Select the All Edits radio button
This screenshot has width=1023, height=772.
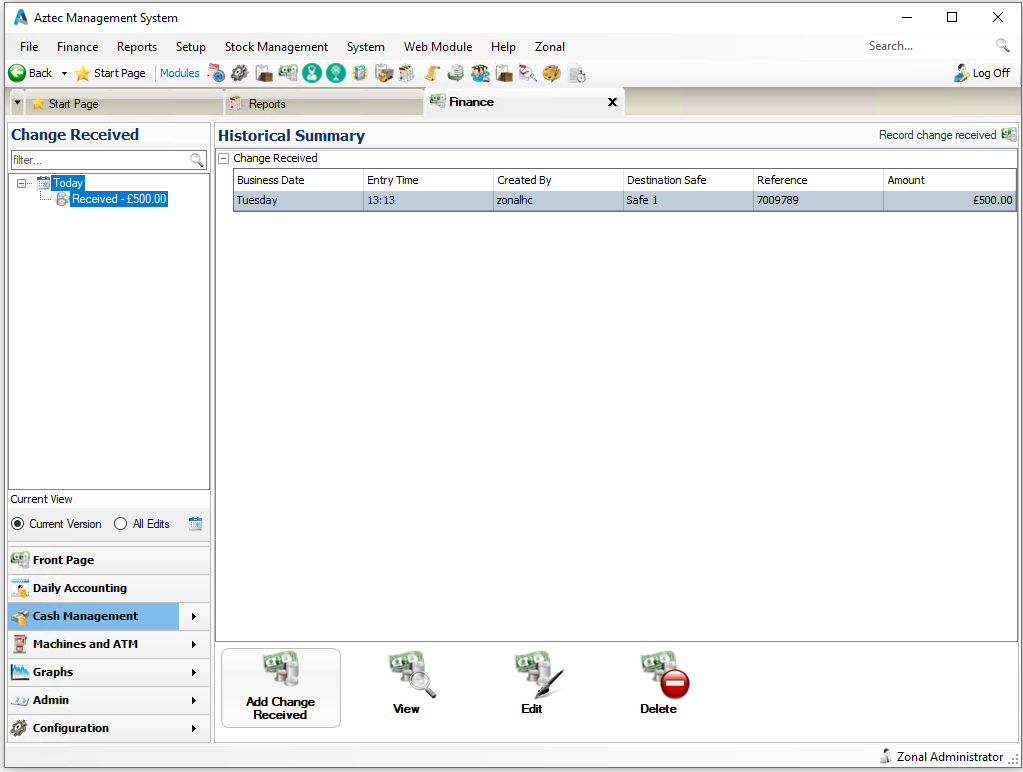(x=121, y=524)
